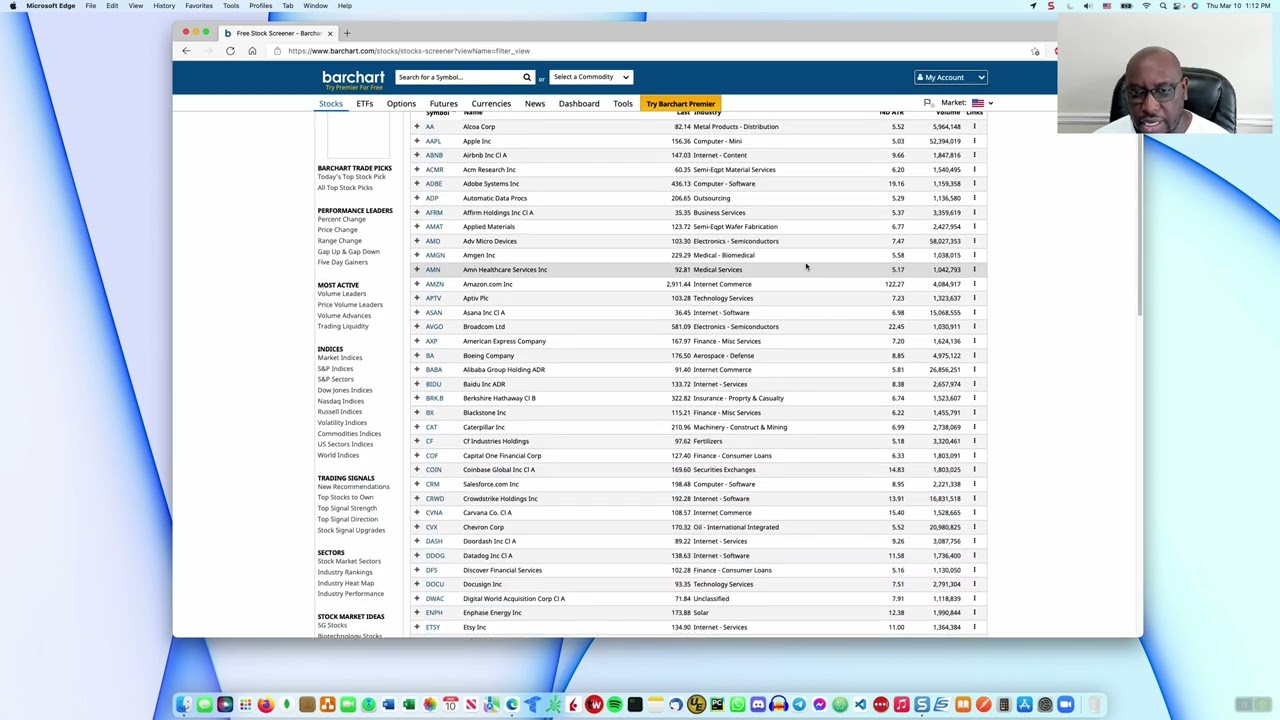Open Finder in the Dock

[x=184, y=705]
